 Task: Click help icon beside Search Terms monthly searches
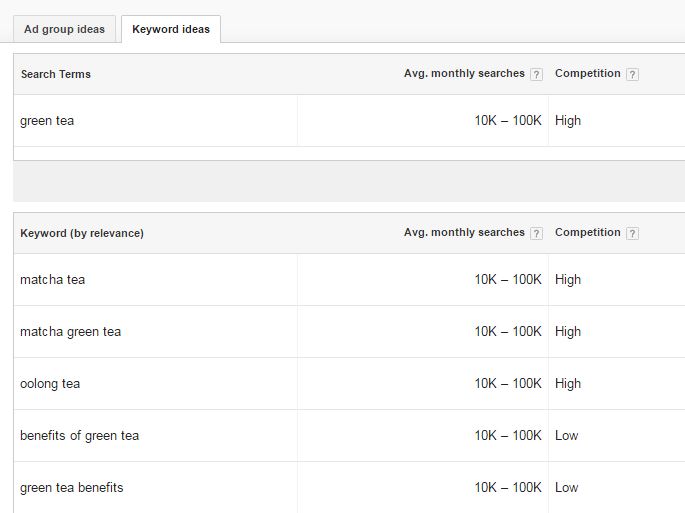tap(536, 74)
